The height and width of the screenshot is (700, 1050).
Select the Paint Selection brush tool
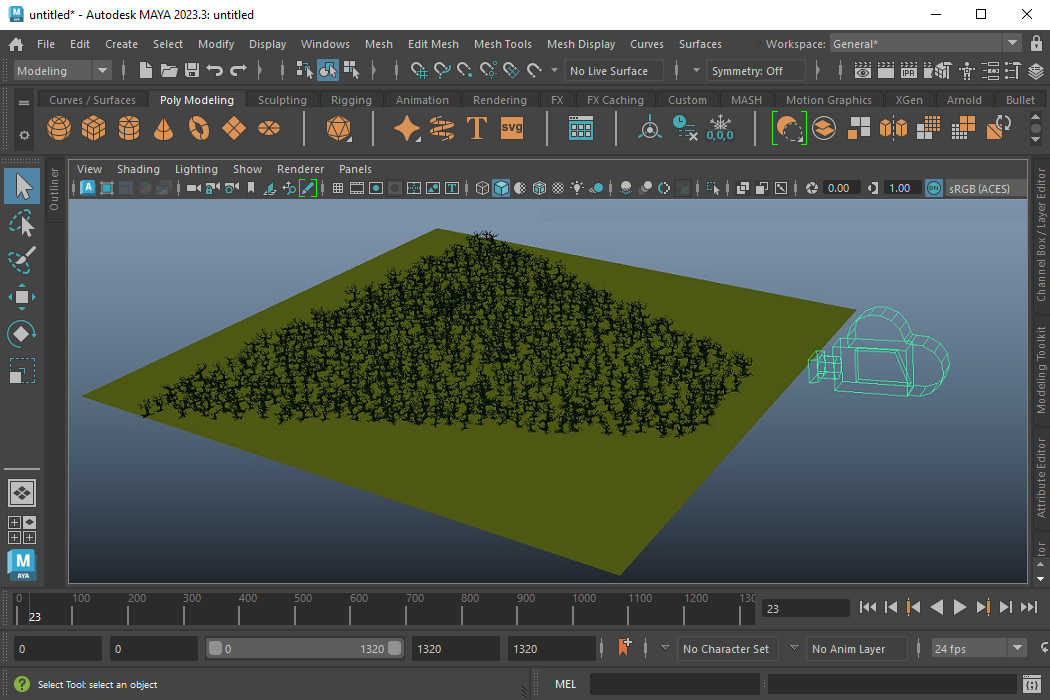pos(22,260)
